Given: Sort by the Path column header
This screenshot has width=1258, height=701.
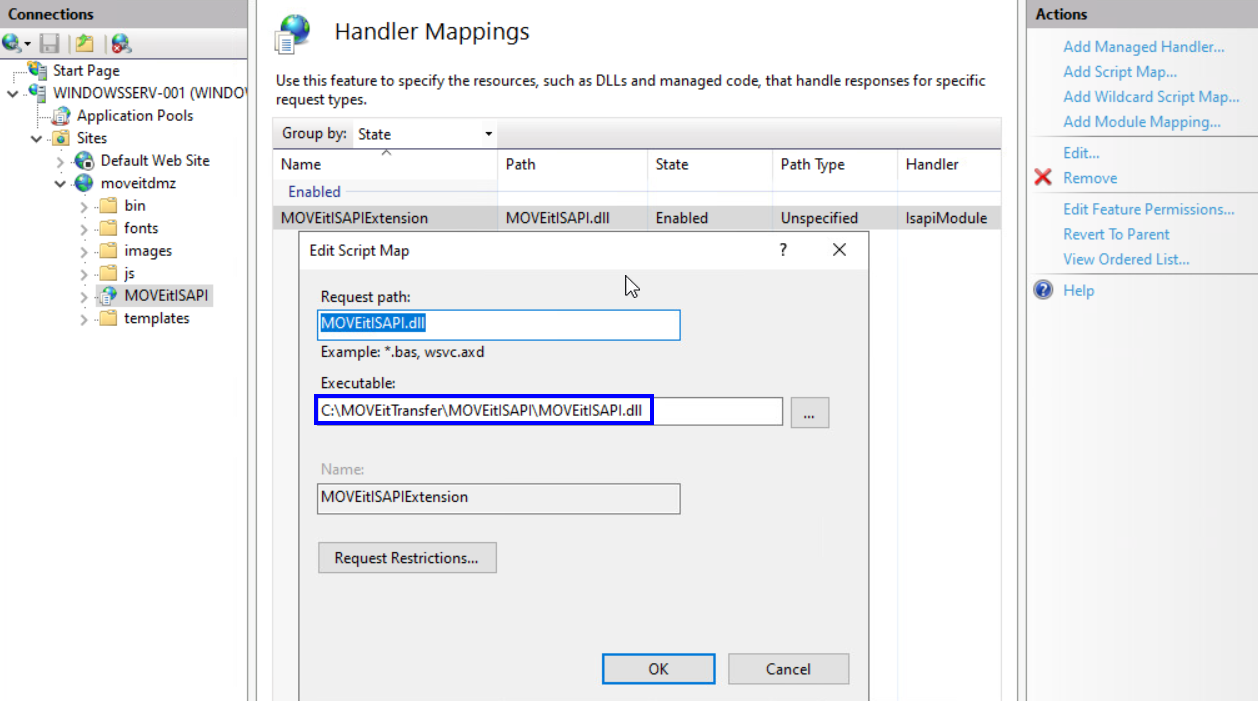Looking at the screenshot, I should point(572,164).
